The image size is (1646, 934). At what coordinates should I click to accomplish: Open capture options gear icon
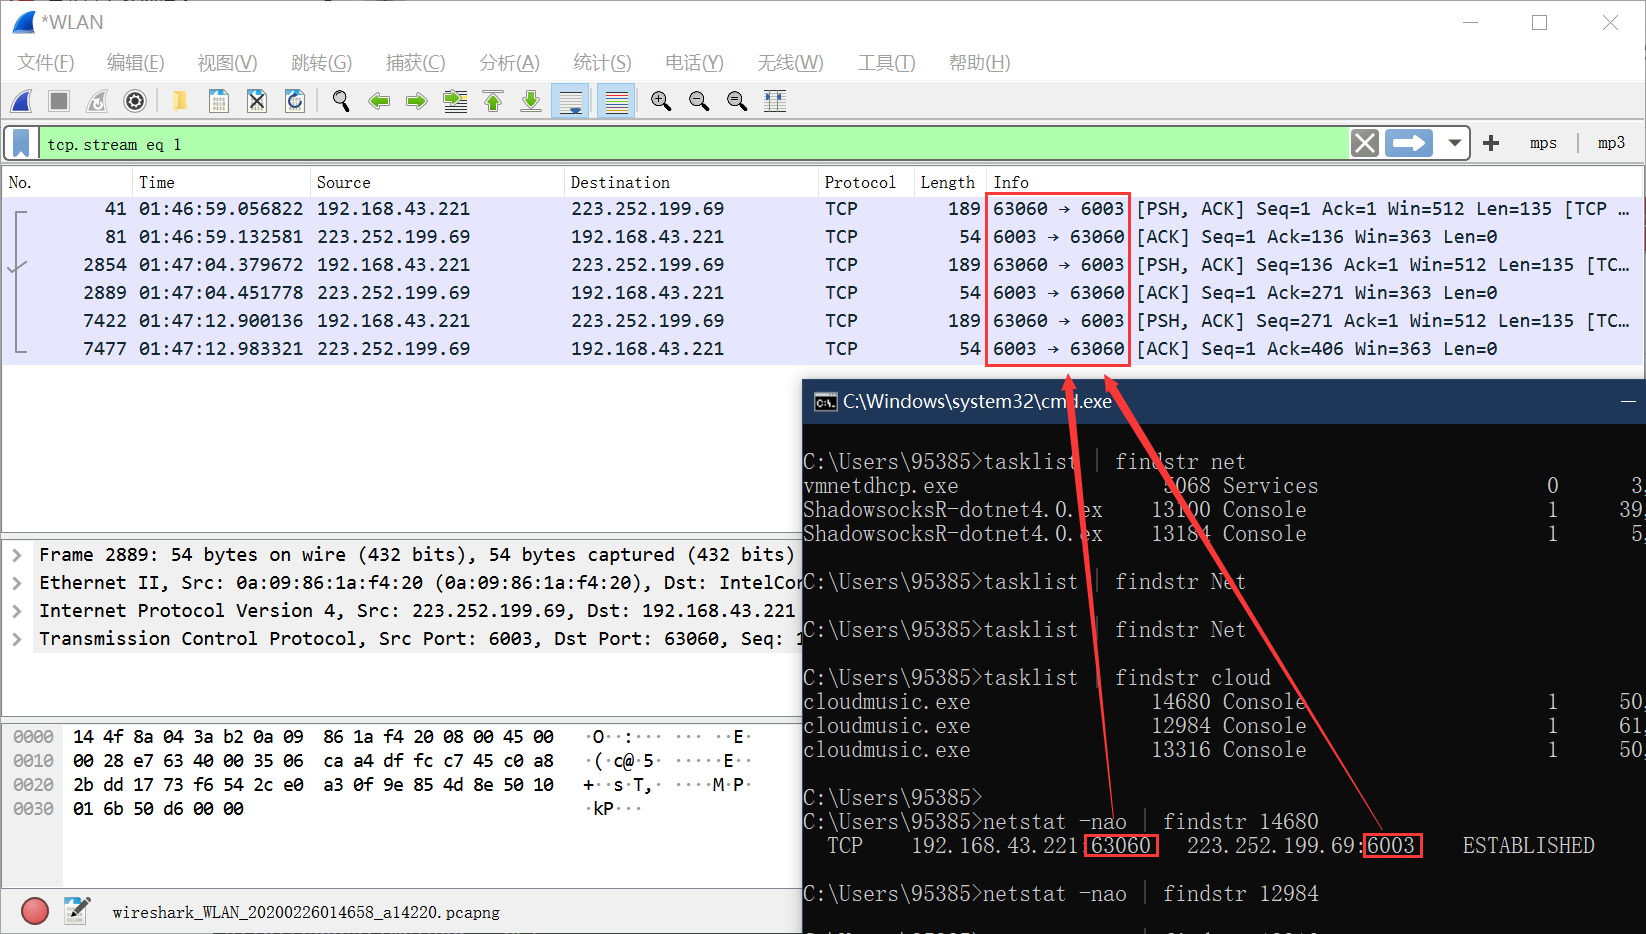click(x=135, y=101)
